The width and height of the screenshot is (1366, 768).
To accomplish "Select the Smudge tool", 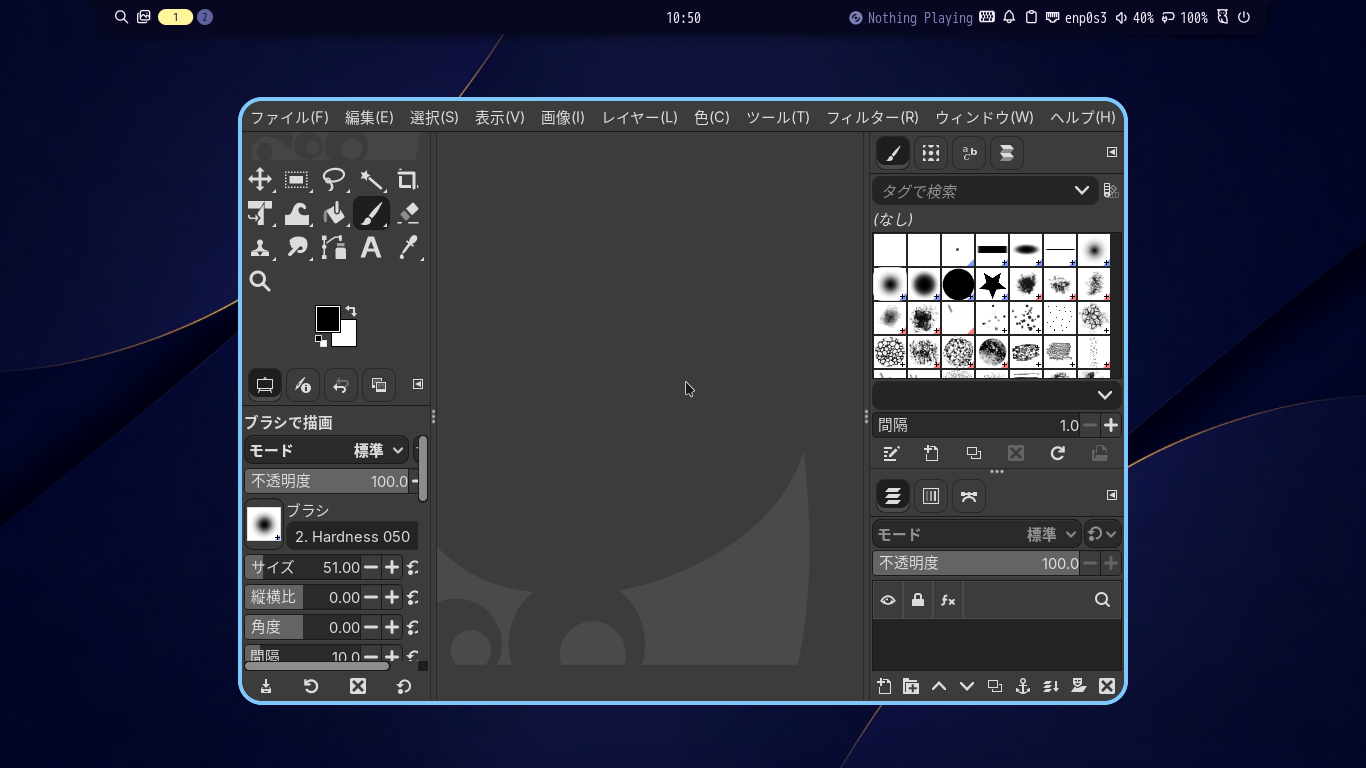I will (297, 247).
